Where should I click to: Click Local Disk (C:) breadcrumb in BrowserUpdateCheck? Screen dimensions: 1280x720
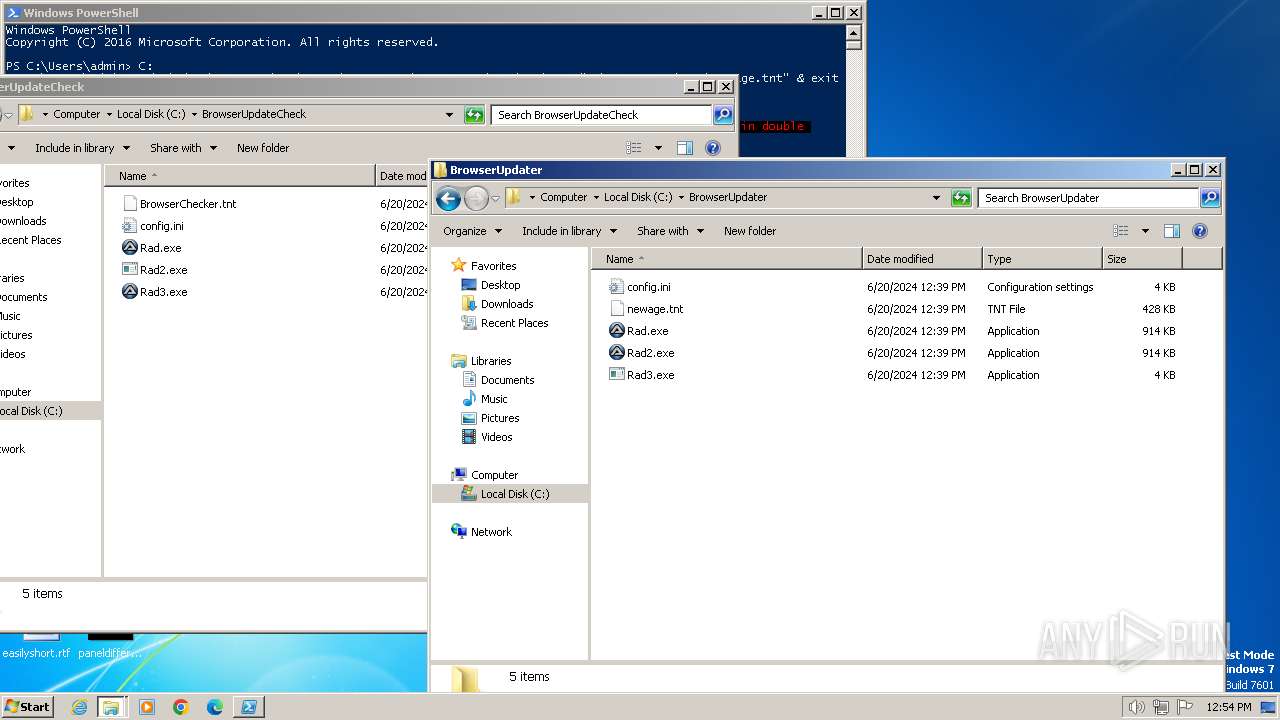(151, 114)
